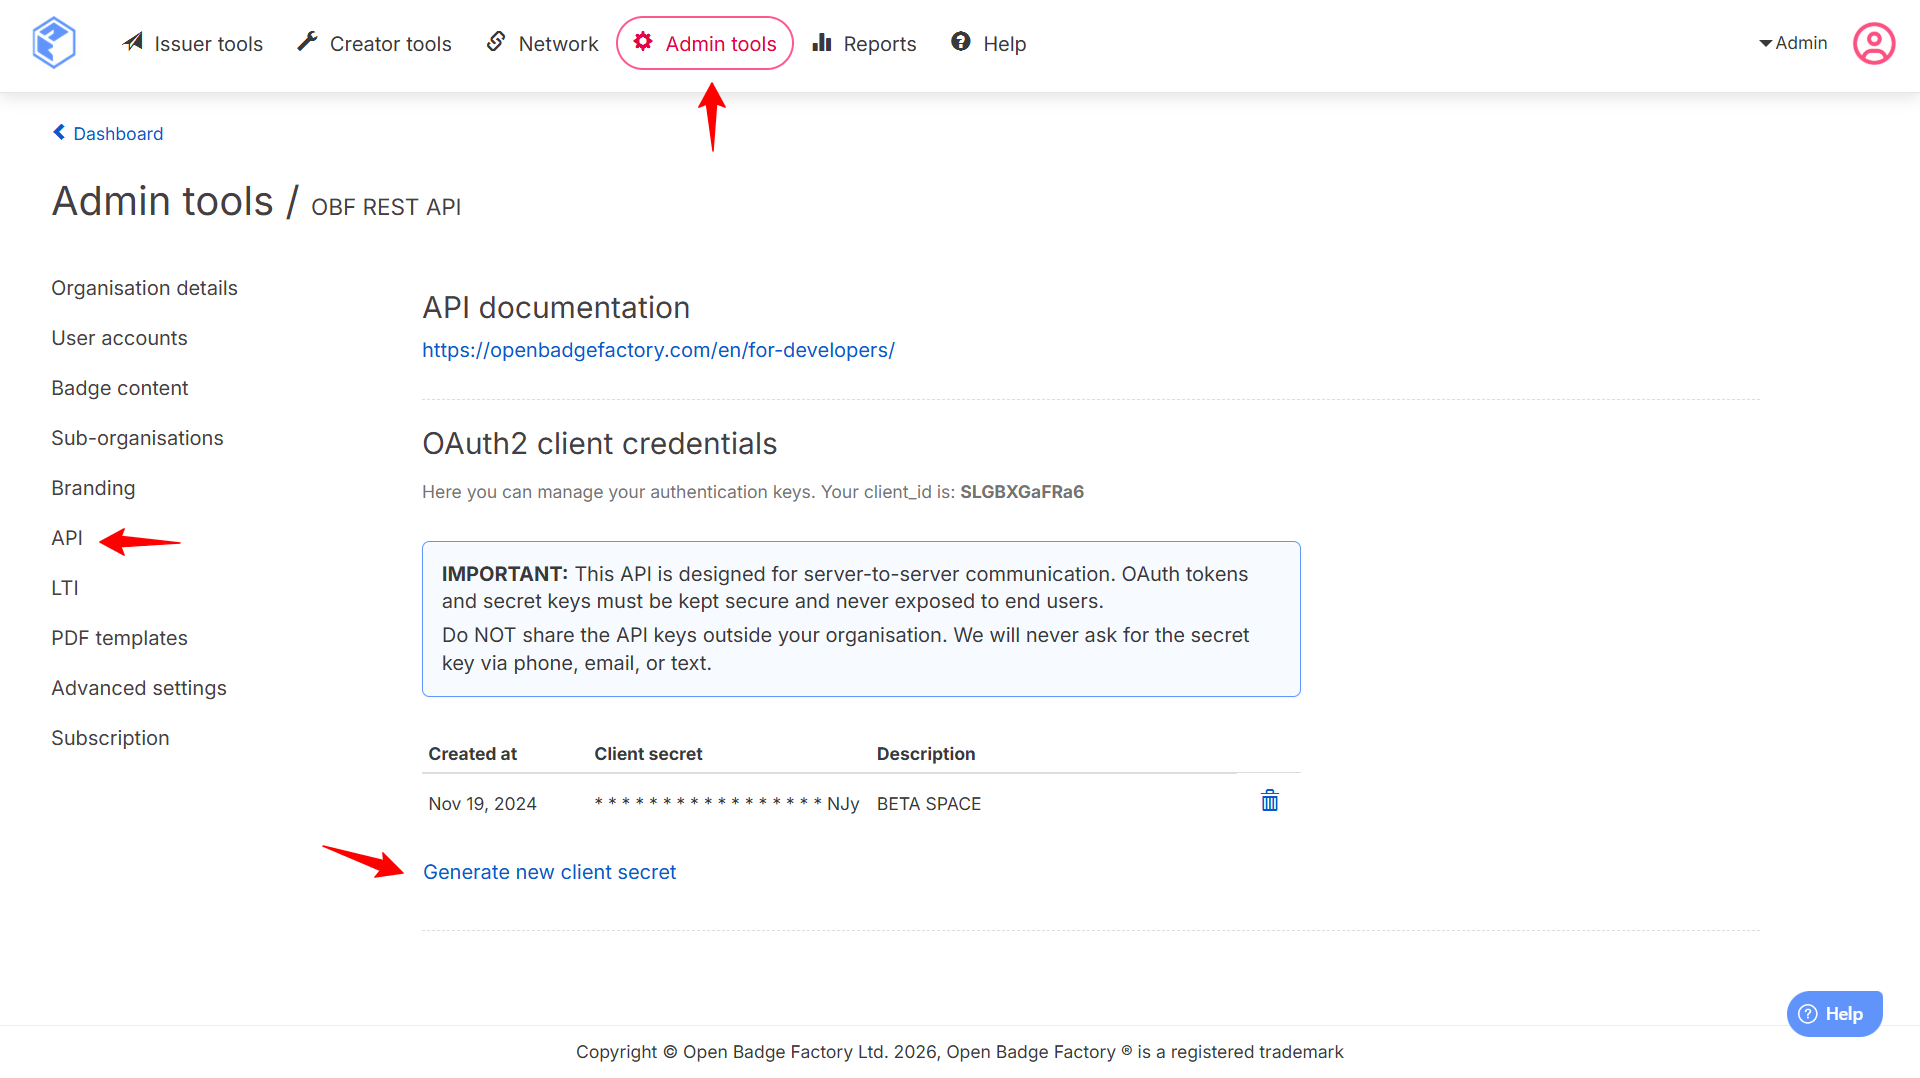Click the Dashboard back chevron
Viewport: 1920px width, 1078px height.
click(59, 133)
